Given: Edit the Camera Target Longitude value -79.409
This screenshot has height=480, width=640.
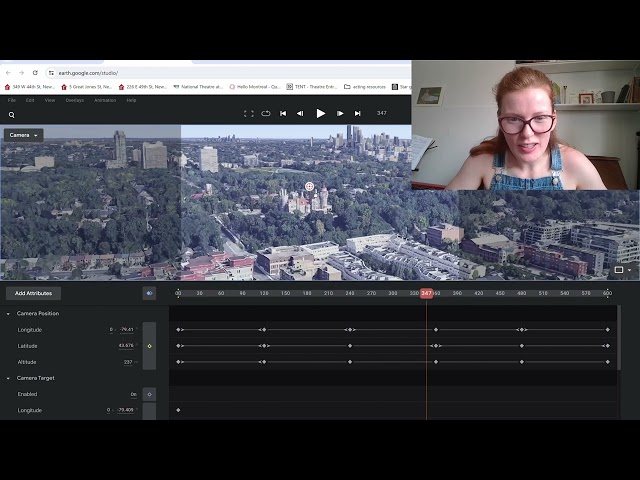Looking at the screenshot, I should tap(126, 410).
